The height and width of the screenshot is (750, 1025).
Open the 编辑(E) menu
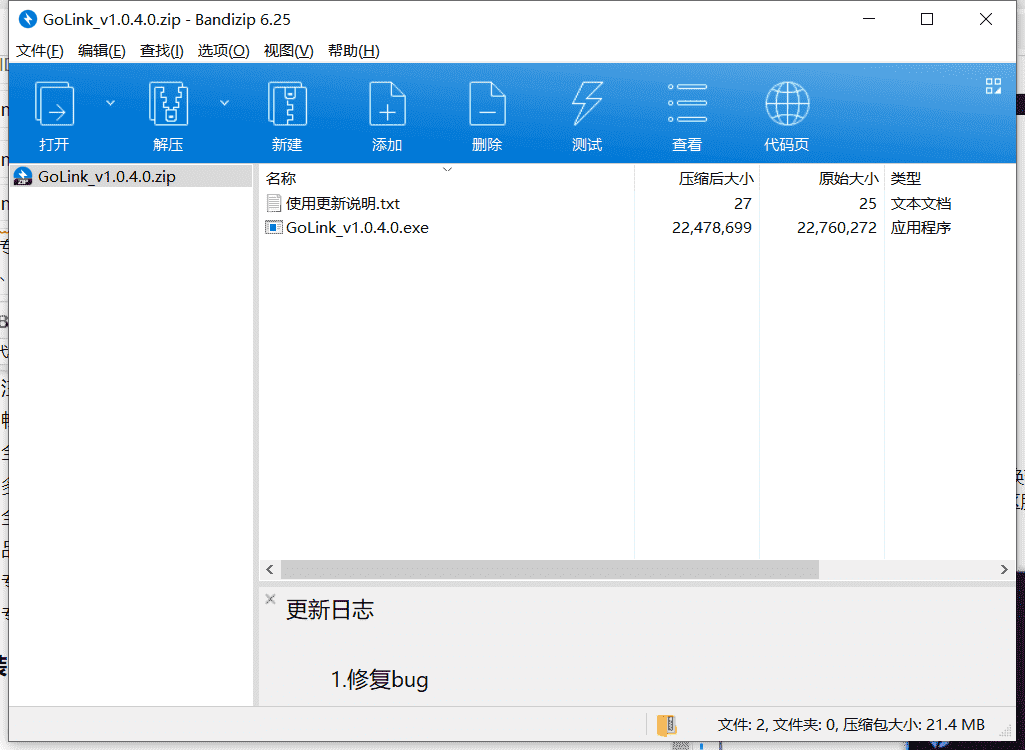[x=101, y=50]
